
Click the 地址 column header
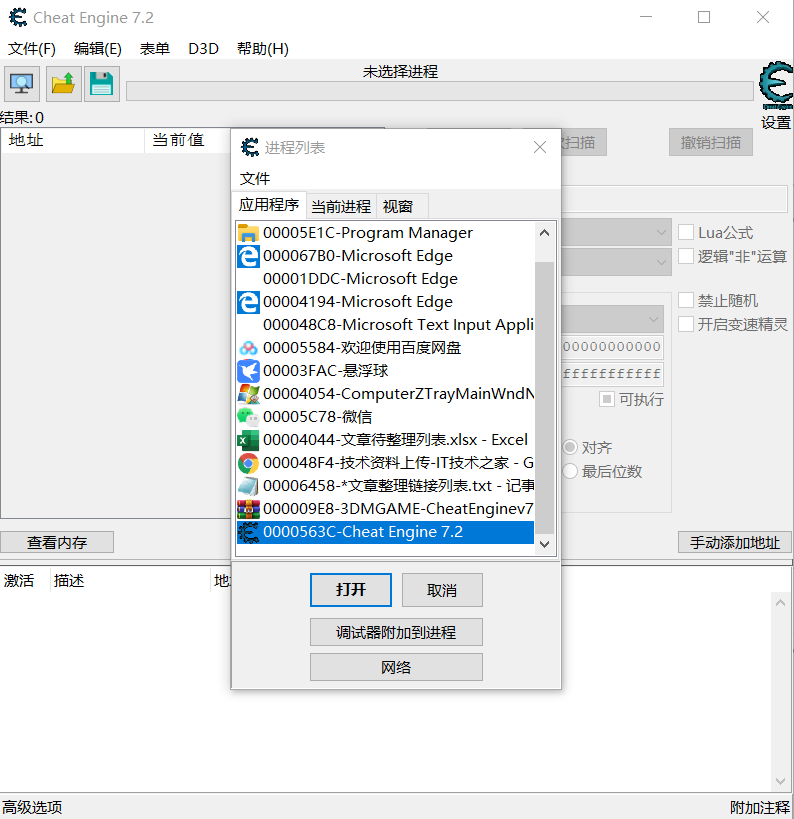pyautogui.click(x=73, y=140)
